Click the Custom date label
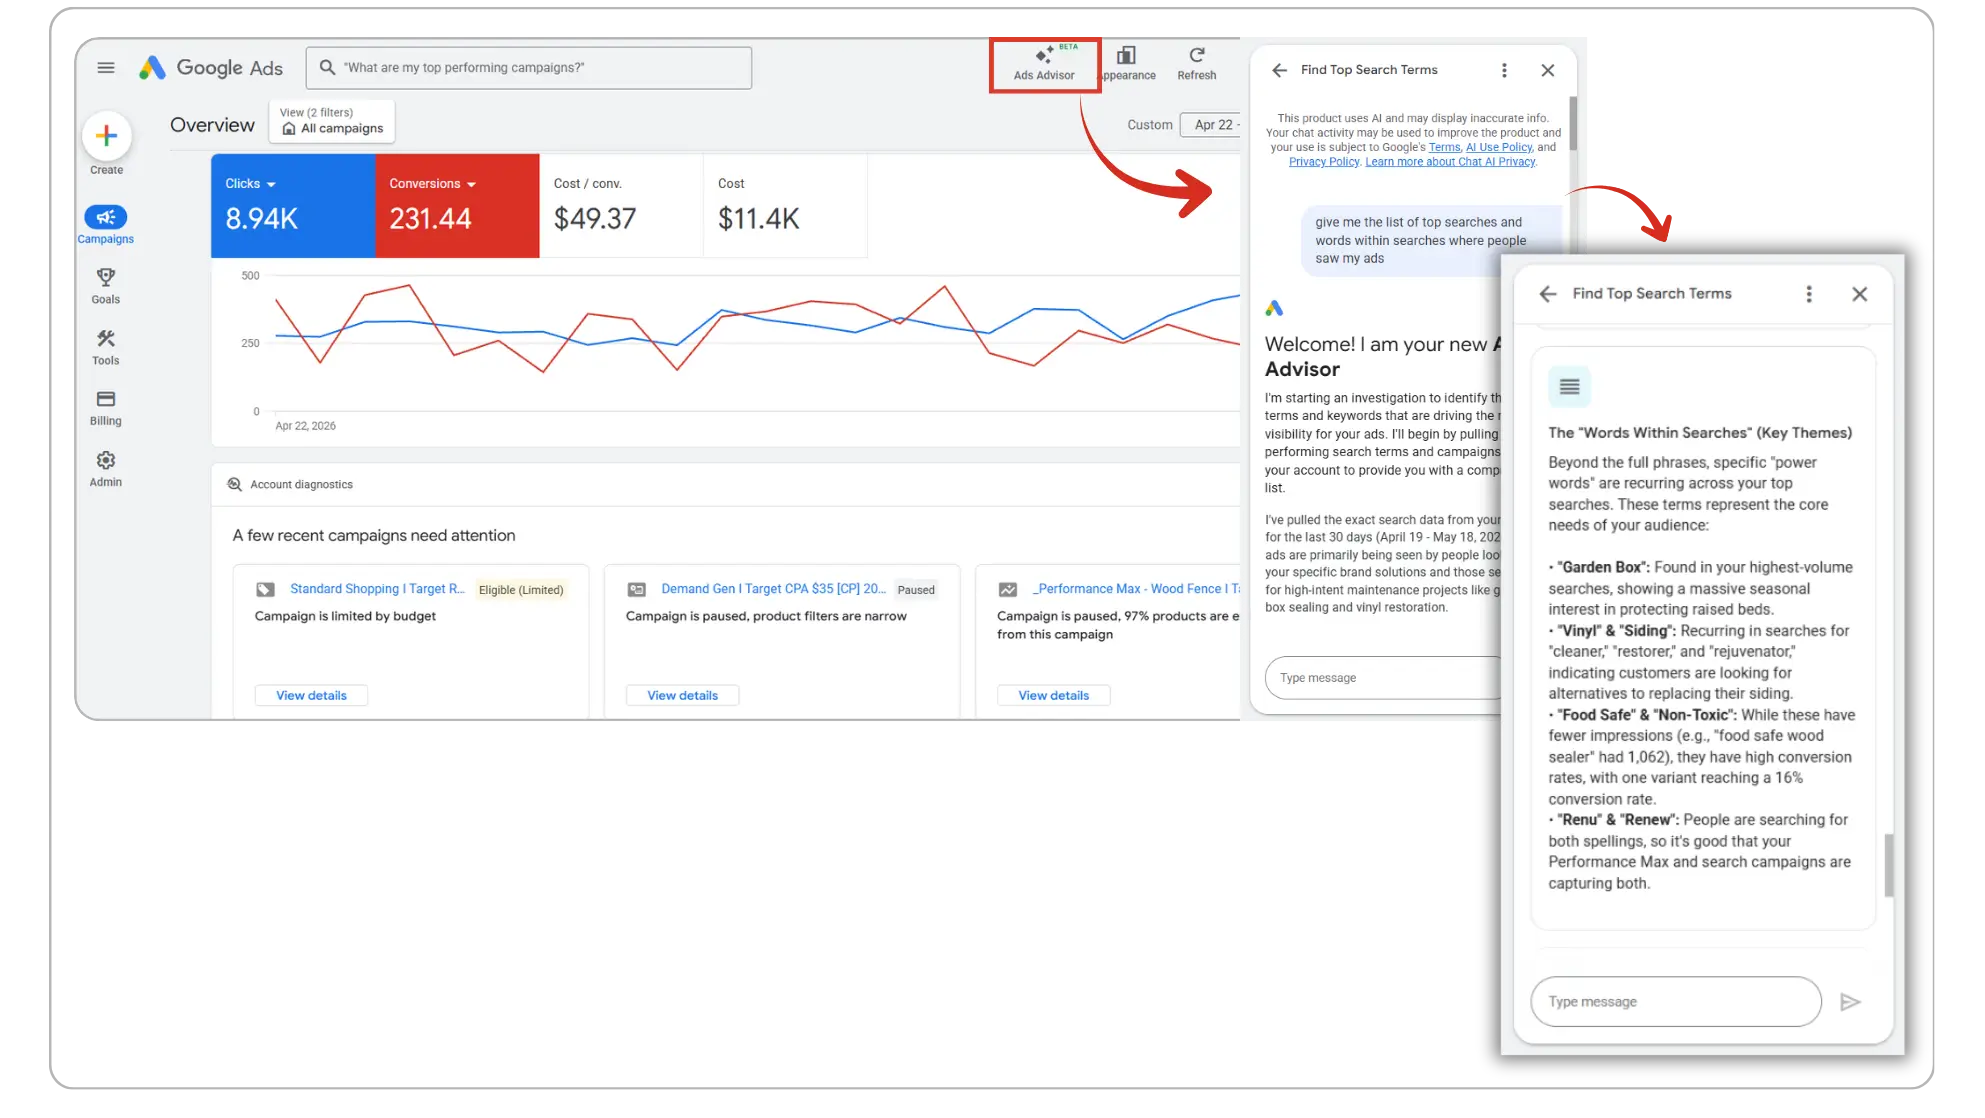 point(1149,125)
